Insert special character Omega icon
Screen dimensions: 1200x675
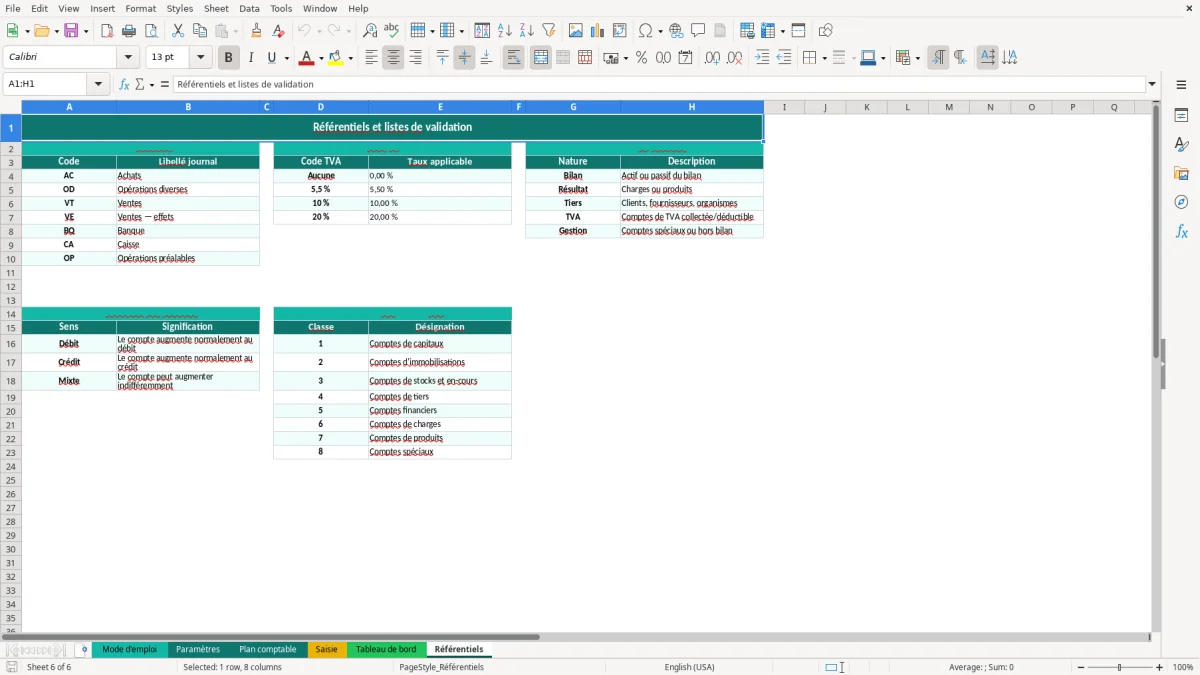tap(646, 31)
